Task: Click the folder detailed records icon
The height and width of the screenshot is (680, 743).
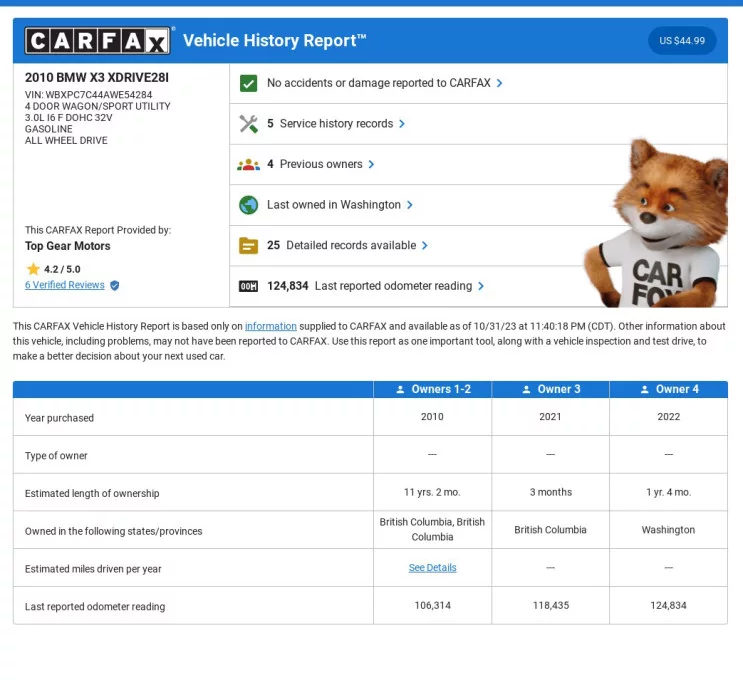Action: pos(249,245)
